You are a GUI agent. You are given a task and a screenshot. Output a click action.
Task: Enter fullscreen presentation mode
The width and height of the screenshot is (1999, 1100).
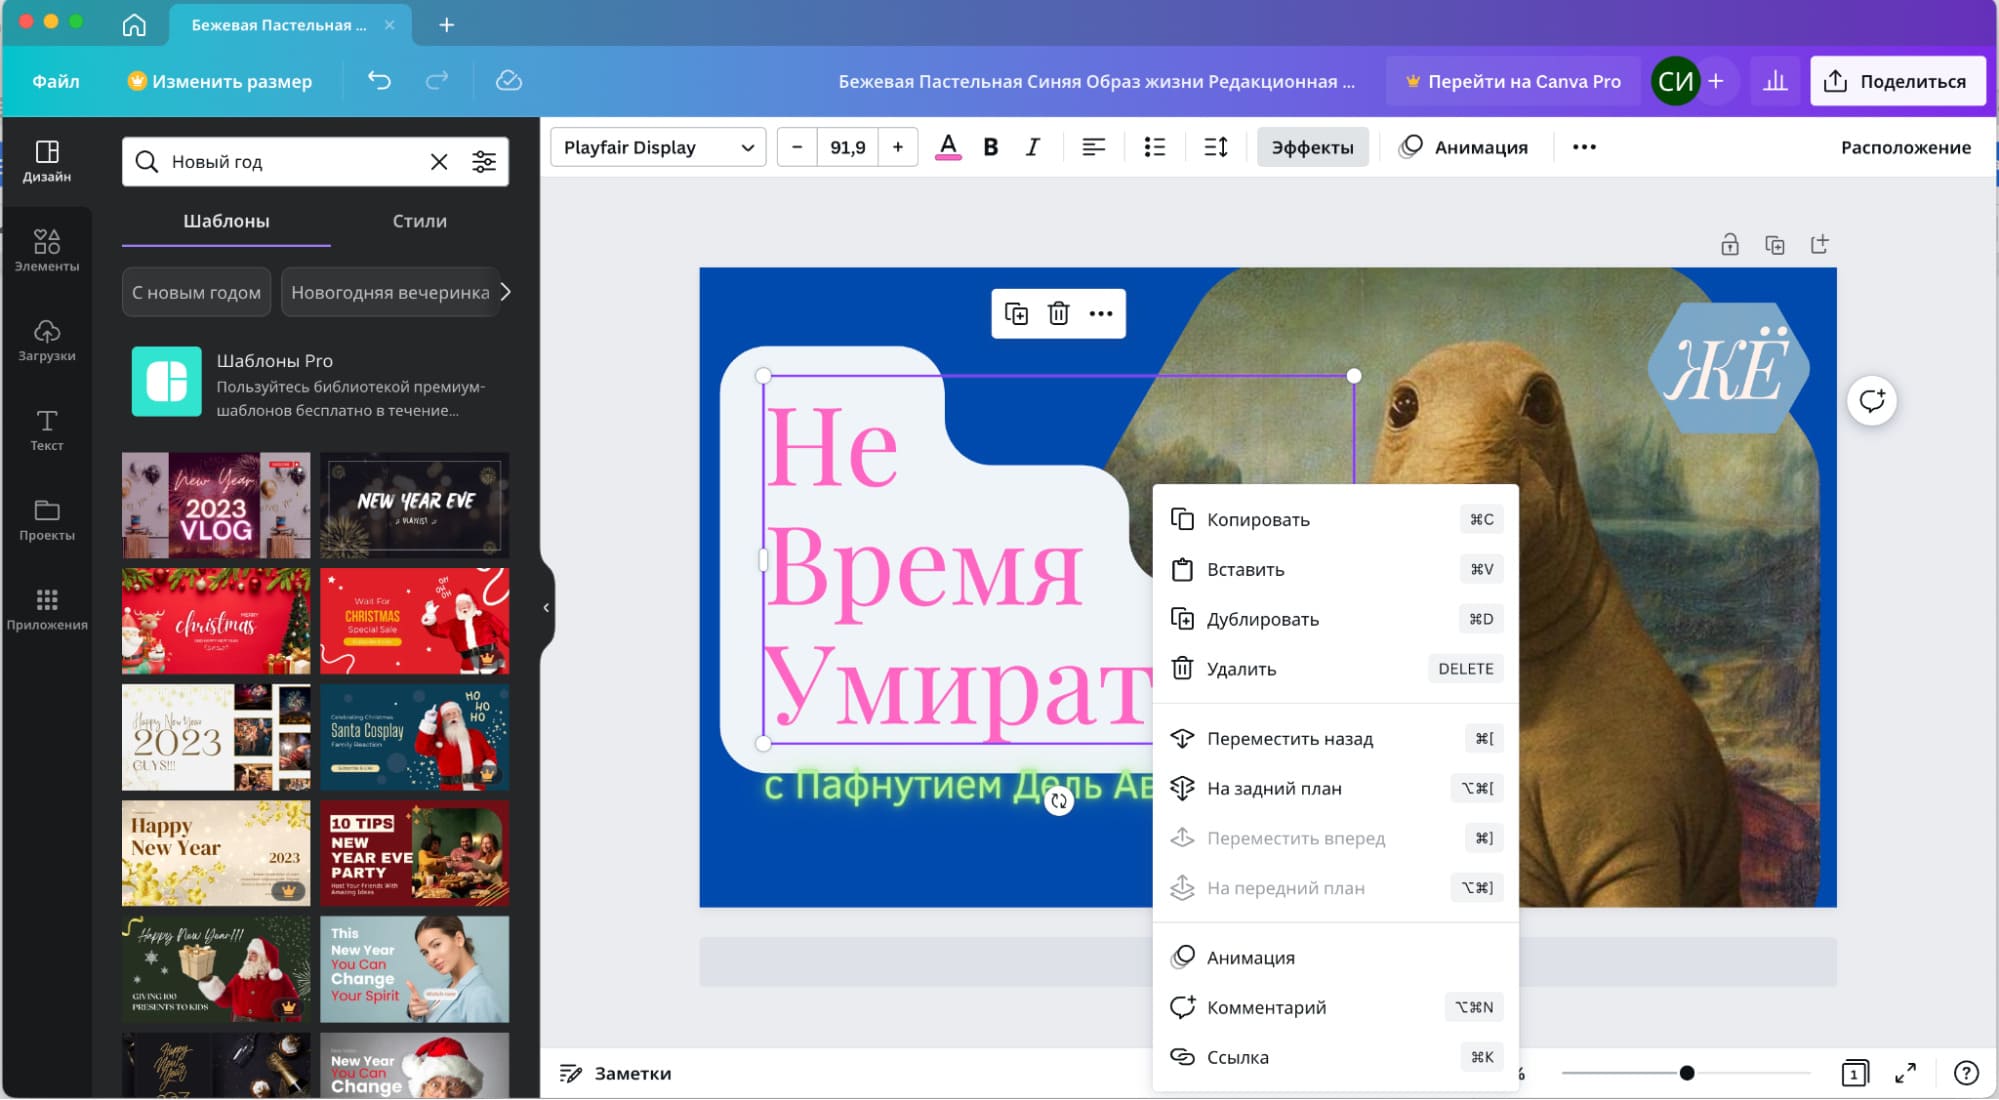click(1906, 1073)
